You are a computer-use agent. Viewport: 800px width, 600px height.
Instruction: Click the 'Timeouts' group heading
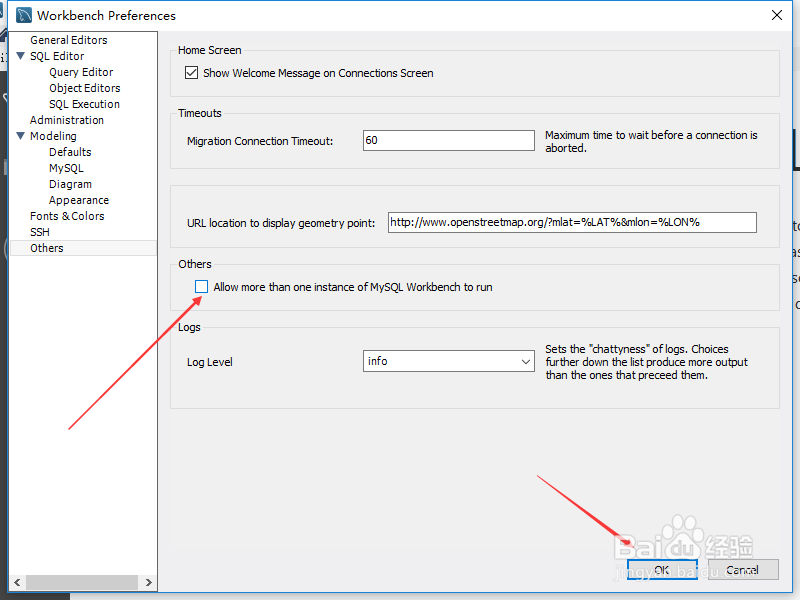(199, 113)
